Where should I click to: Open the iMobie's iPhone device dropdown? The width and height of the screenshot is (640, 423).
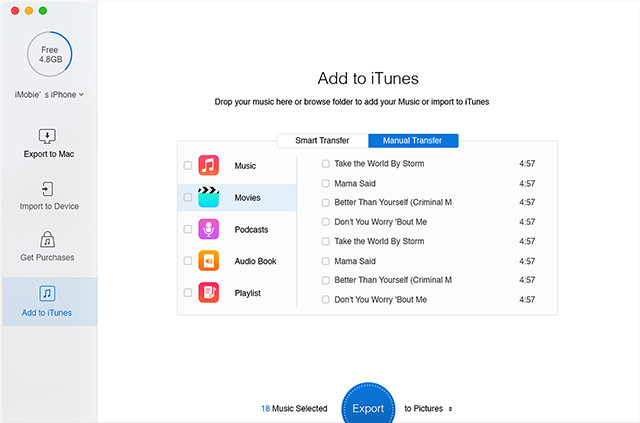tap(49, 95)
